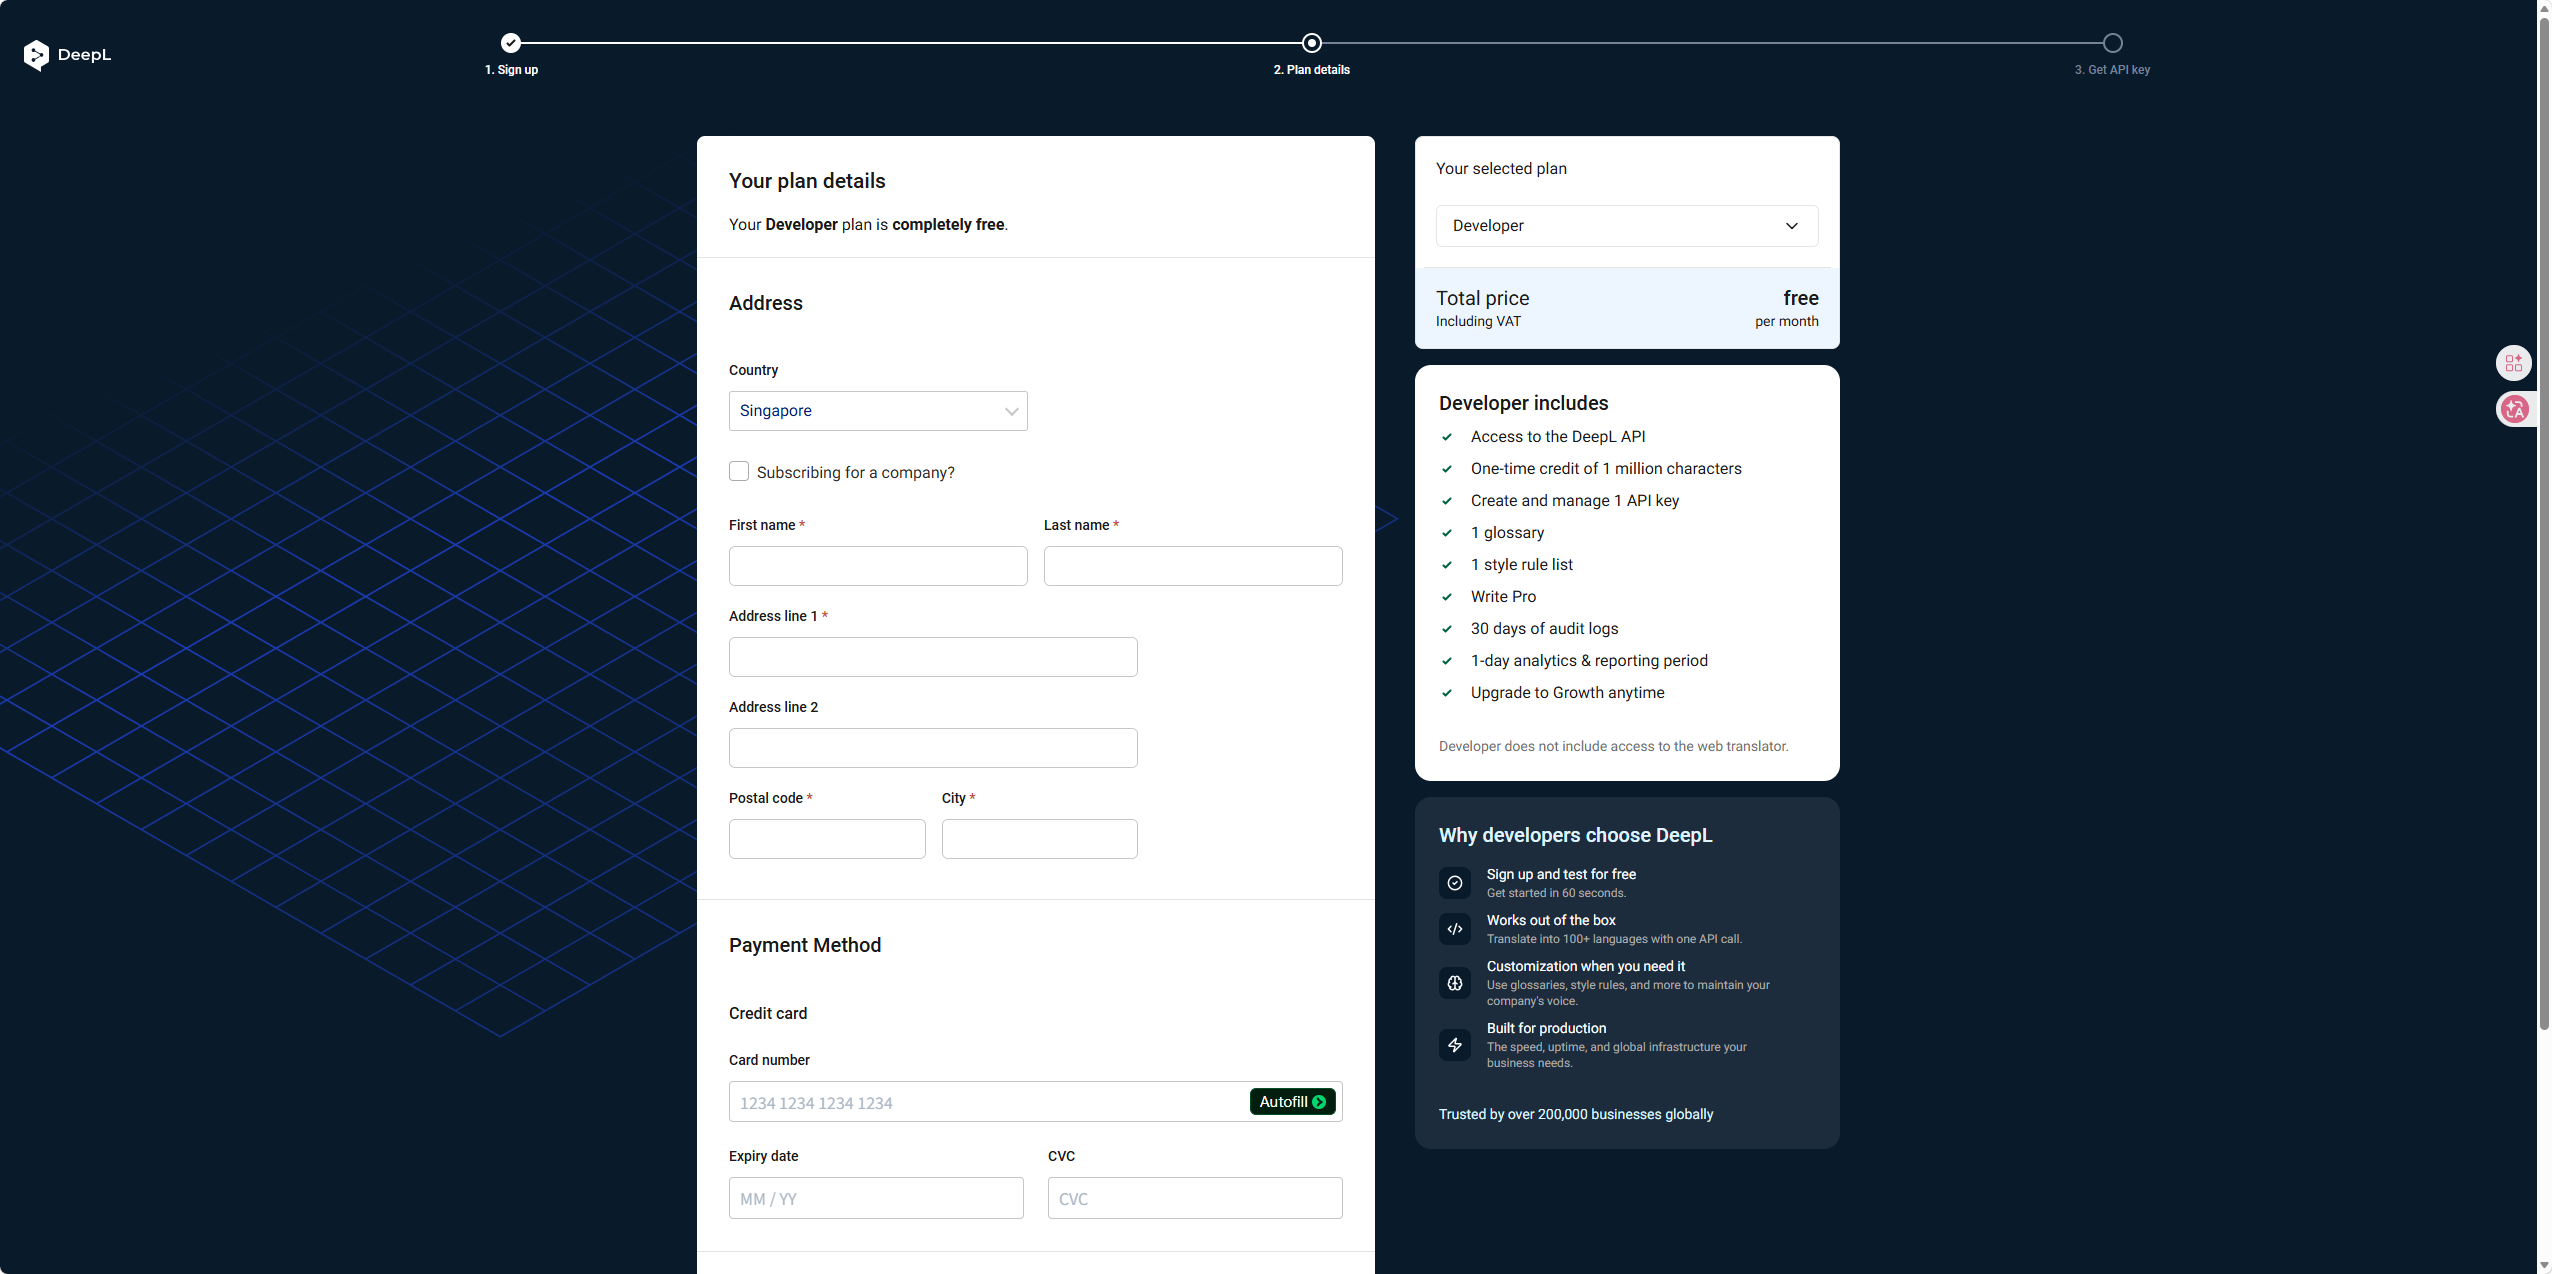Click into the Address line 1 field
Screen dimensions: 2552x1274
[933, 657]
